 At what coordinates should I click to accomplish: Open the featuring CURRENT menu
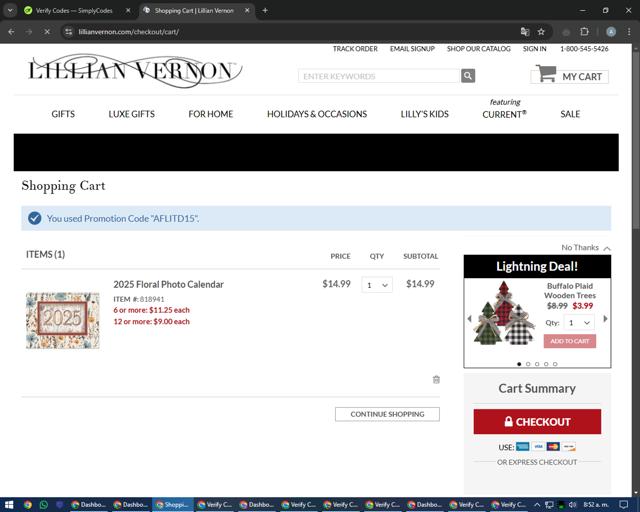pos(504,109)
